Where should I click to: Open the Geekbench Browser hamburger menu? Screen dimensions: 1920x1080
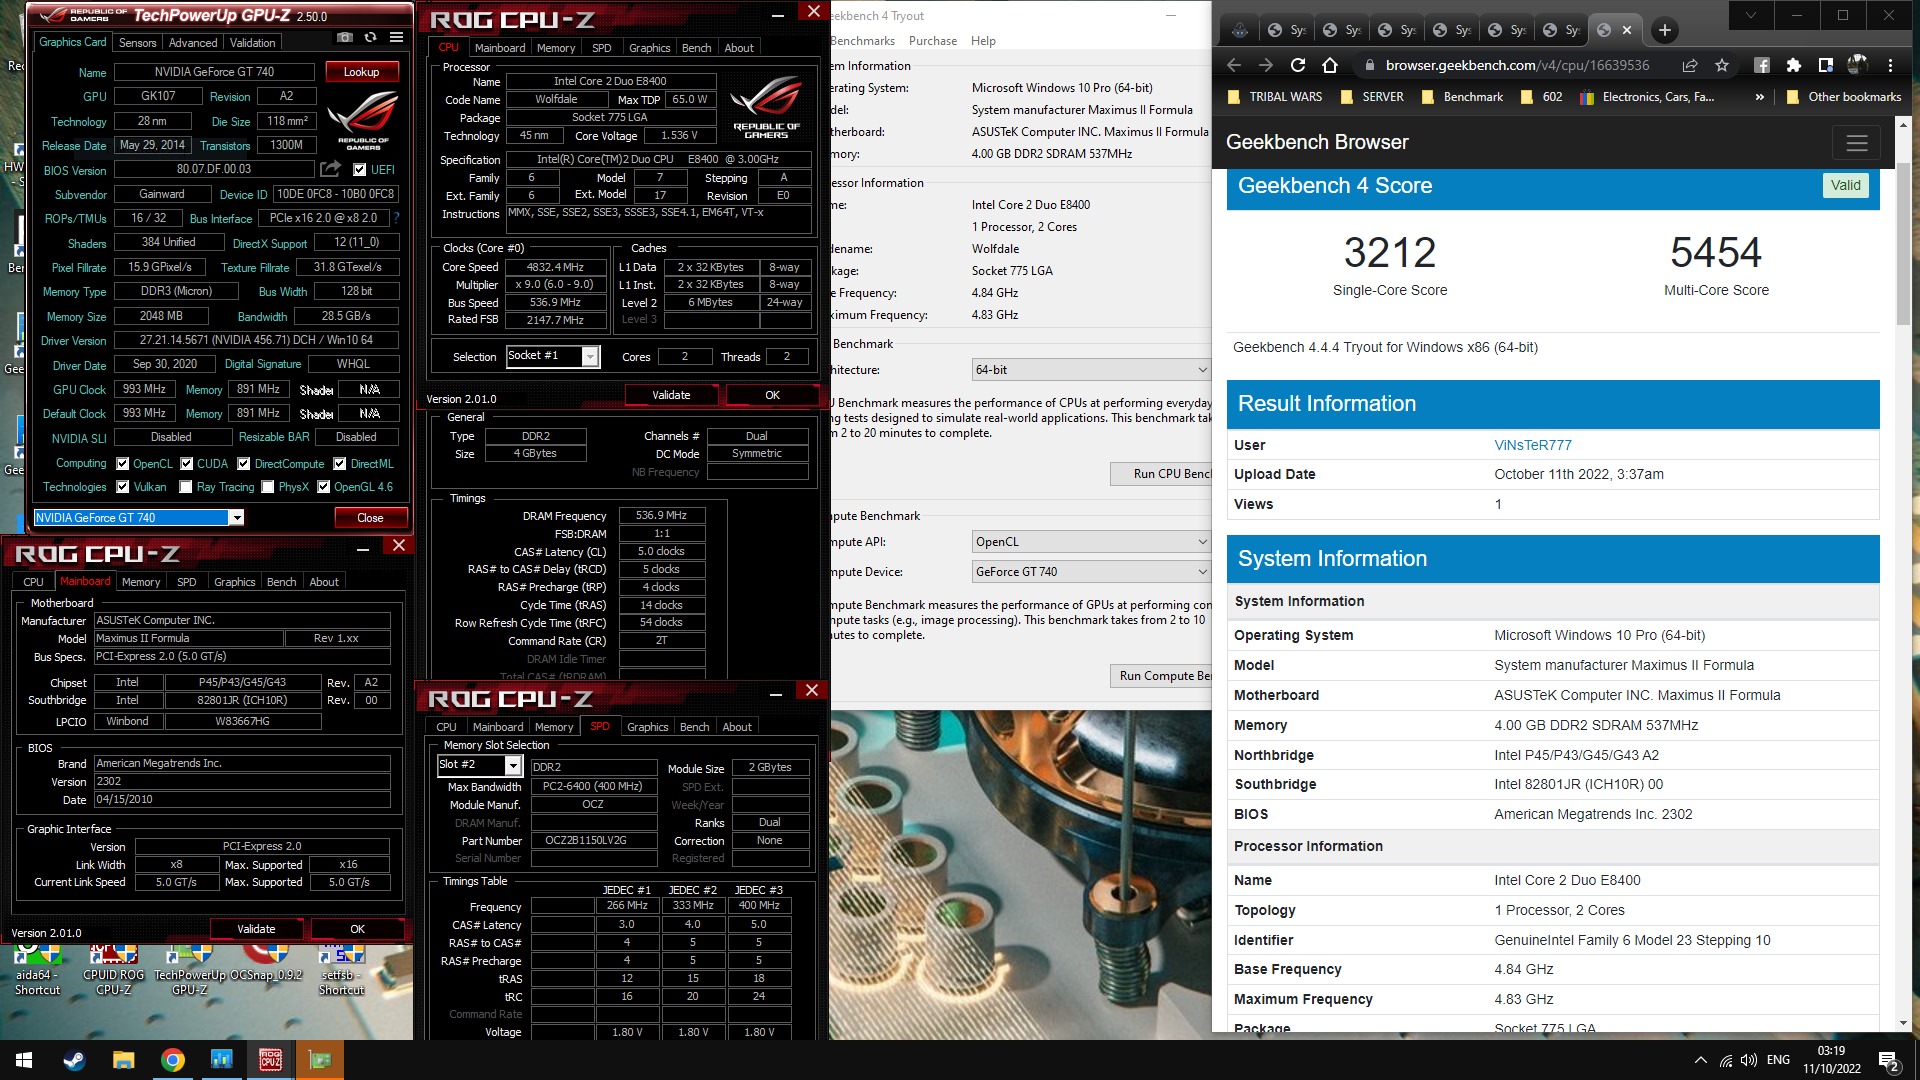click(1857, 143)
